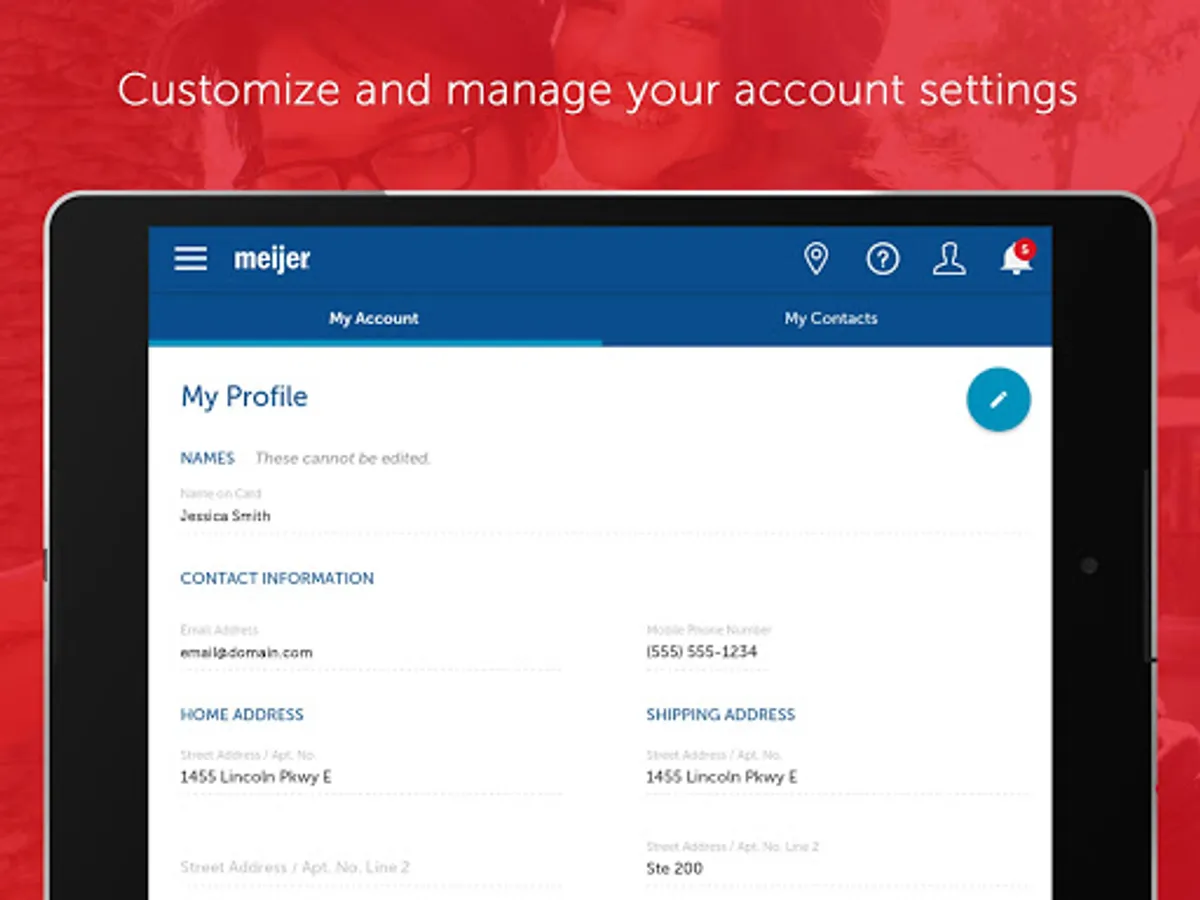
Task: Select home Street Address 1455 Lincoln Pkwy E
Action: coord(371,770)
